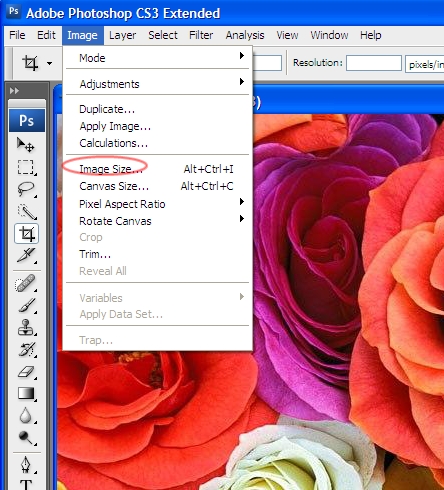The image size is (444, 490).
Task: Open the Filter menu
Action: coord(201,35)
